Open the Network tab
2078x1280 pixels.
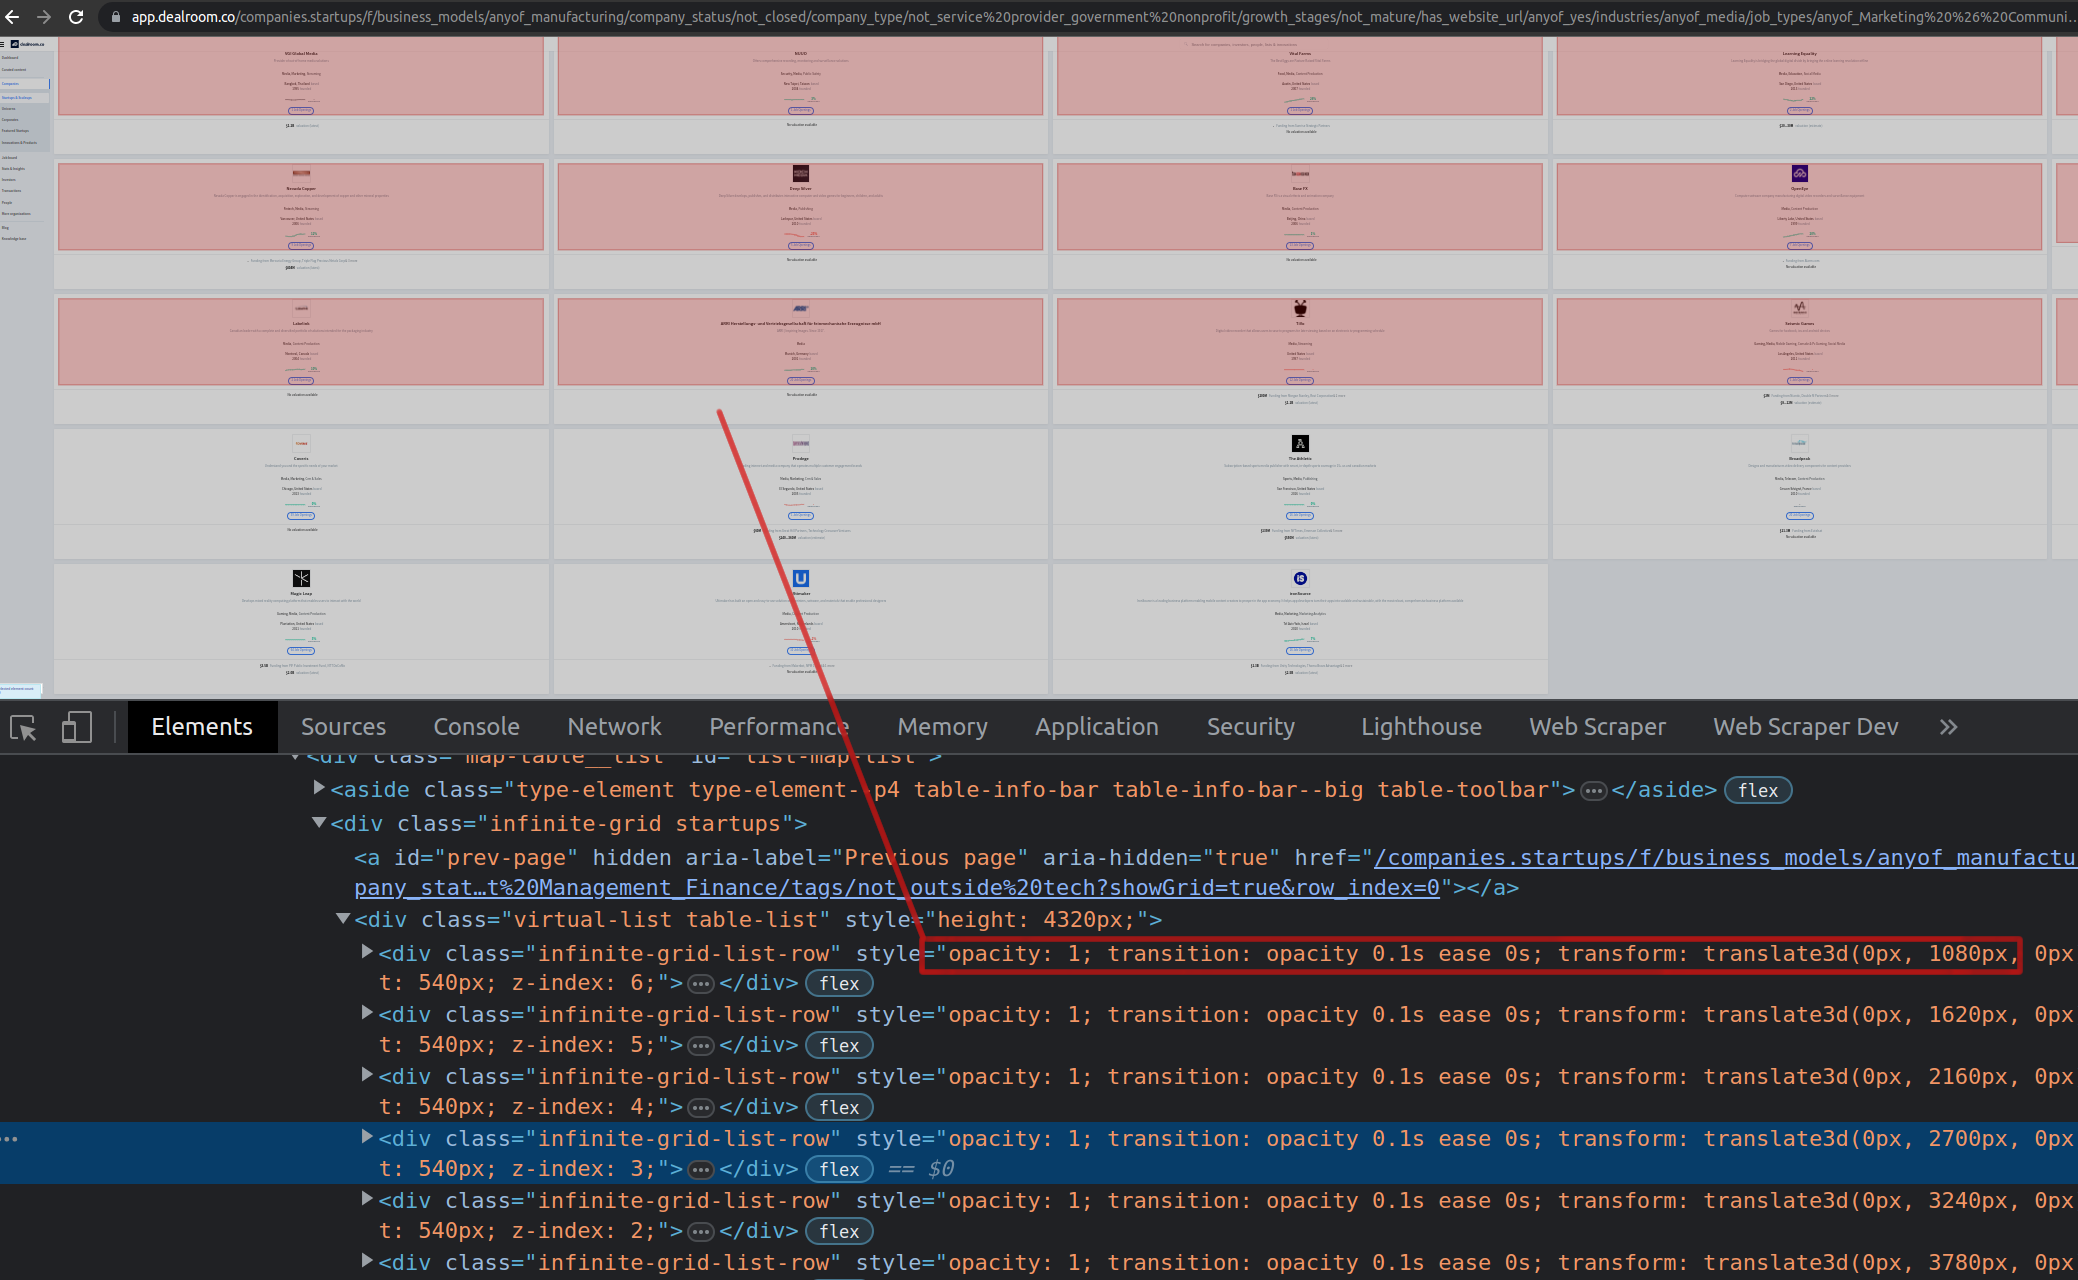614,727
